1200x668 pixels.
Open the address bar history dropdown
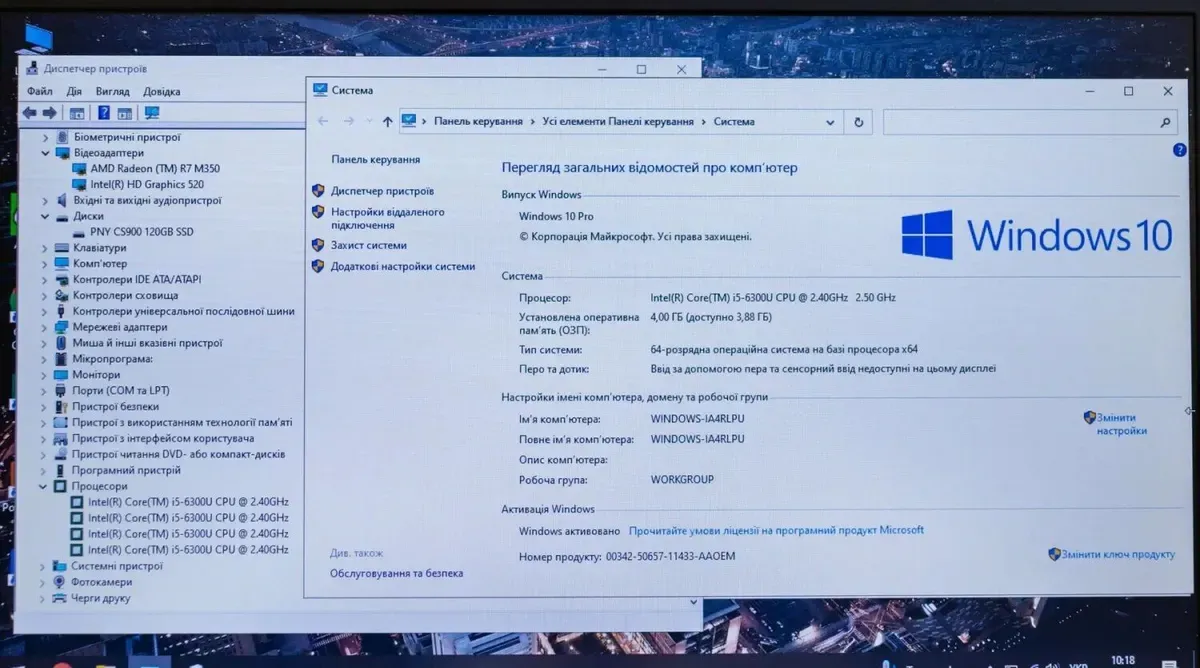coord(830,122)
